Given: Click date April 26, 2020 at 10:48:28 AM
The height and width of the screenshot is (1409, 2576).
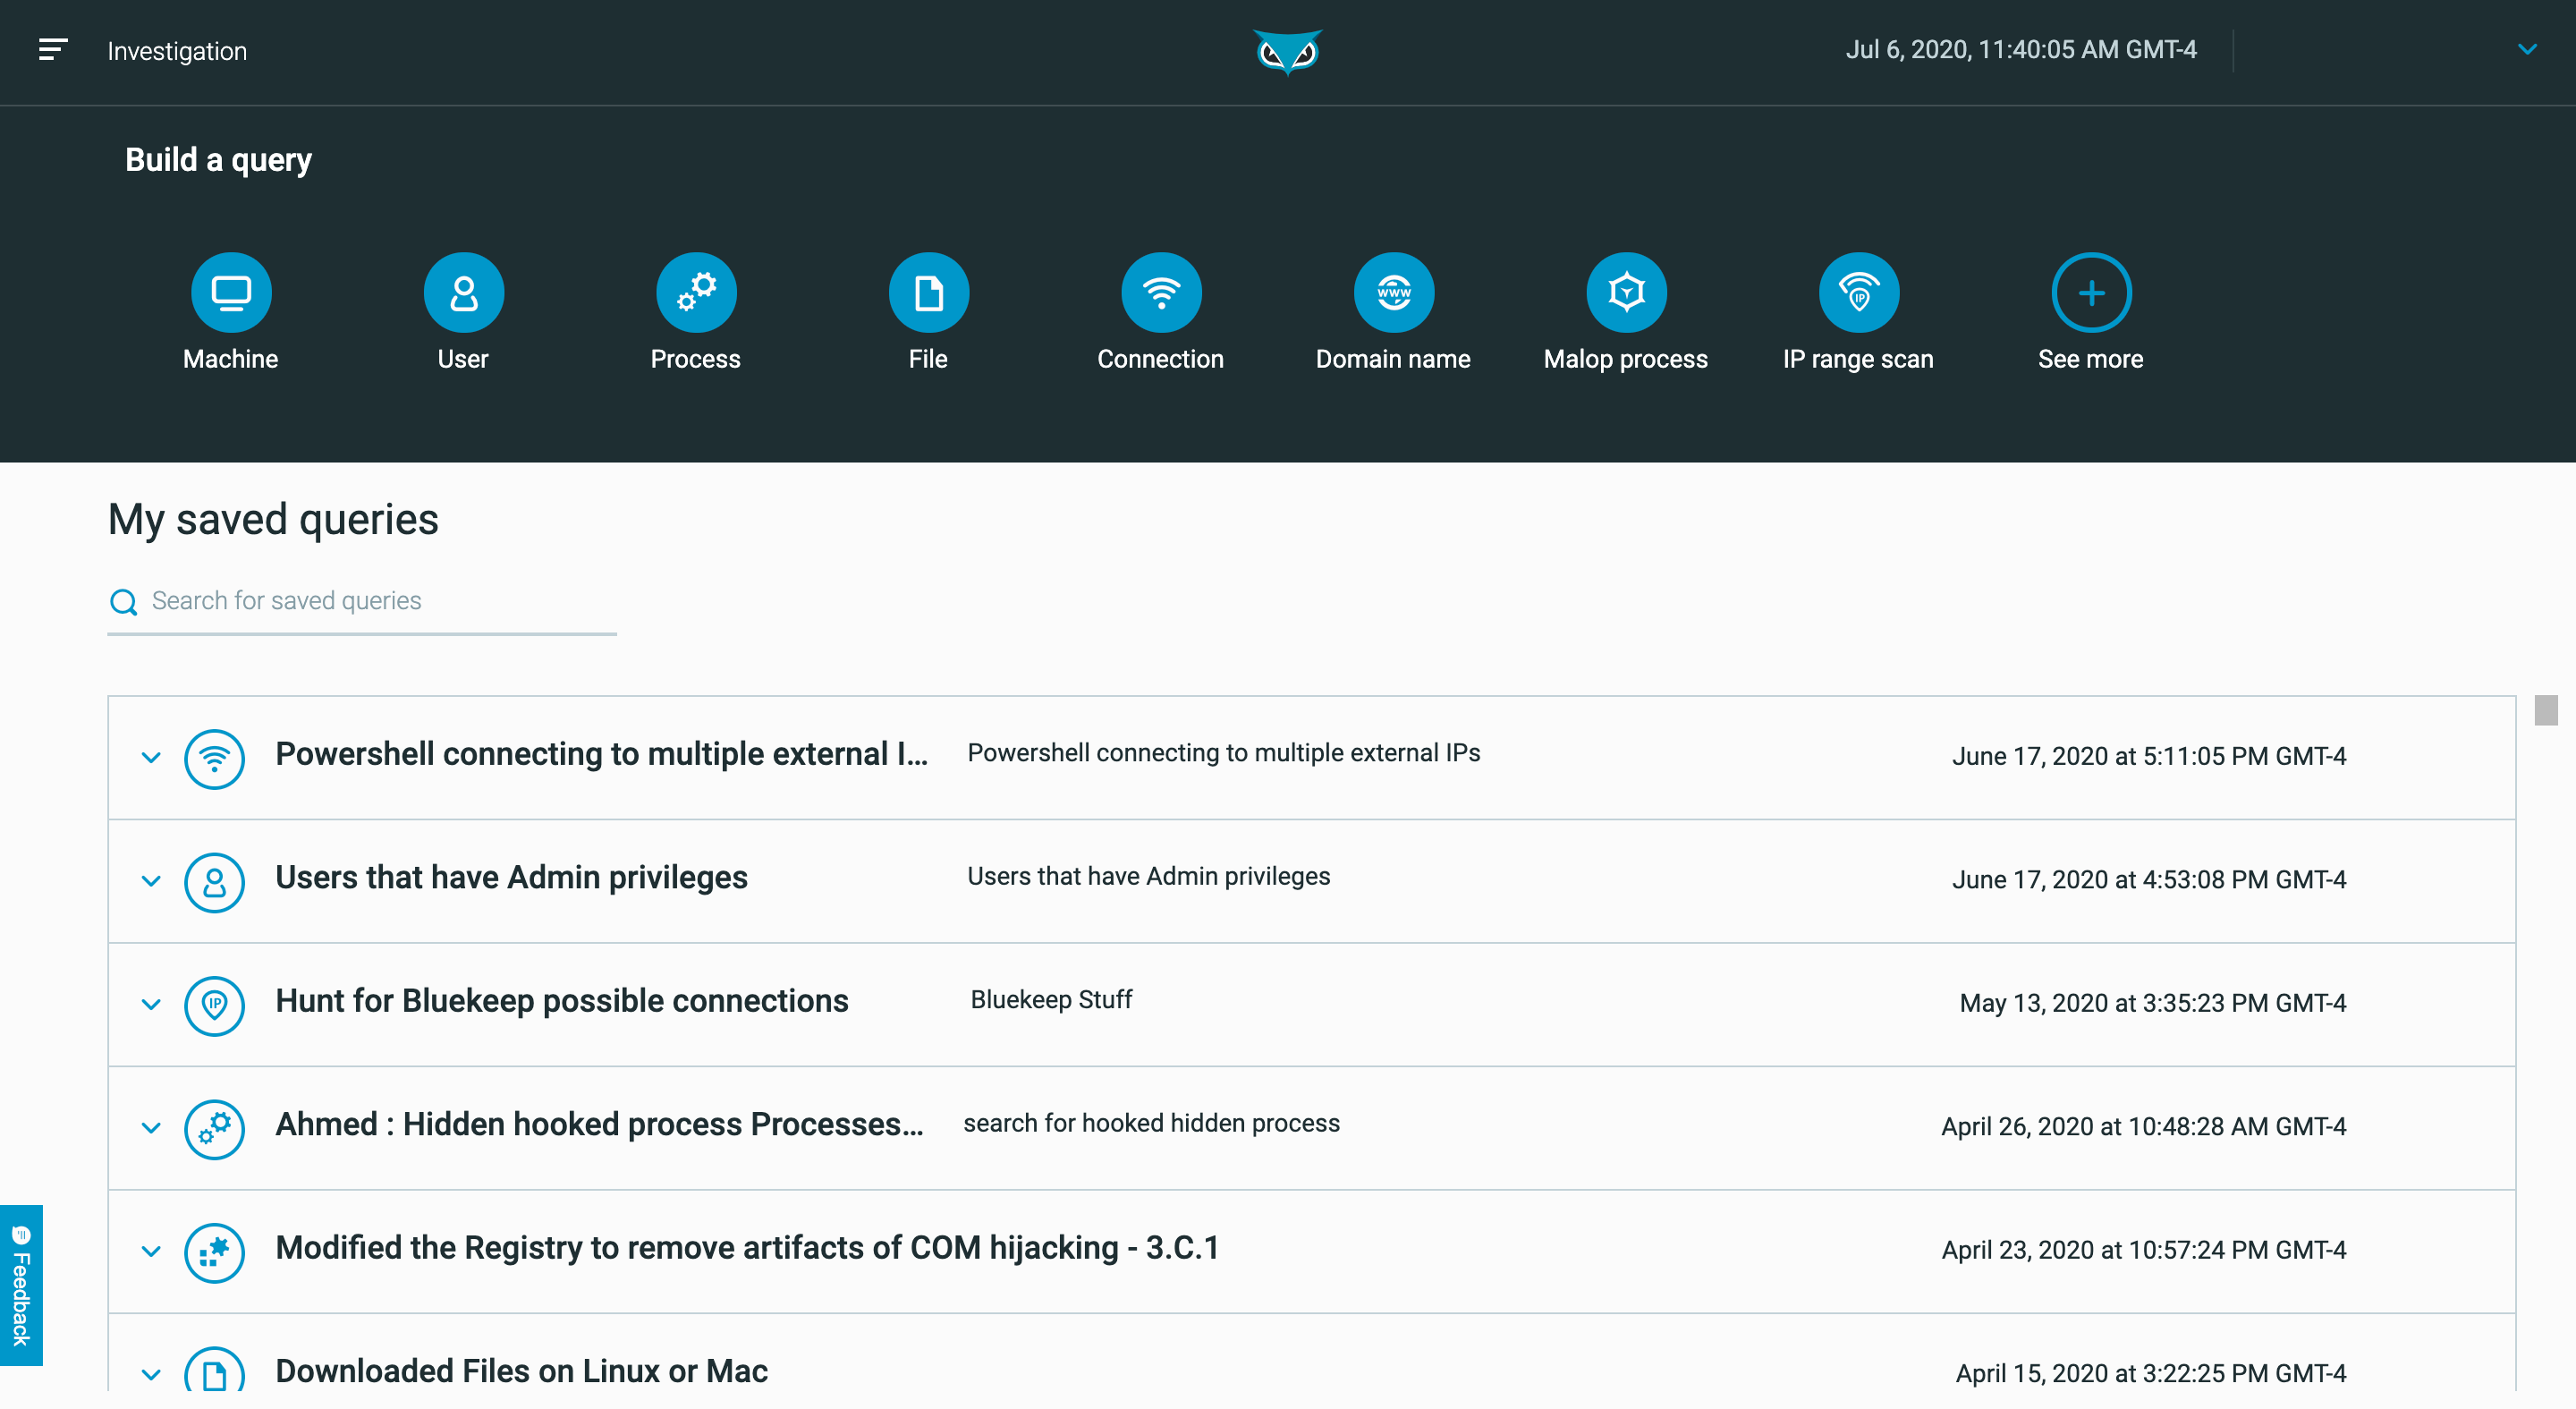Looking at the screenshot, I should (2143, 1127).
